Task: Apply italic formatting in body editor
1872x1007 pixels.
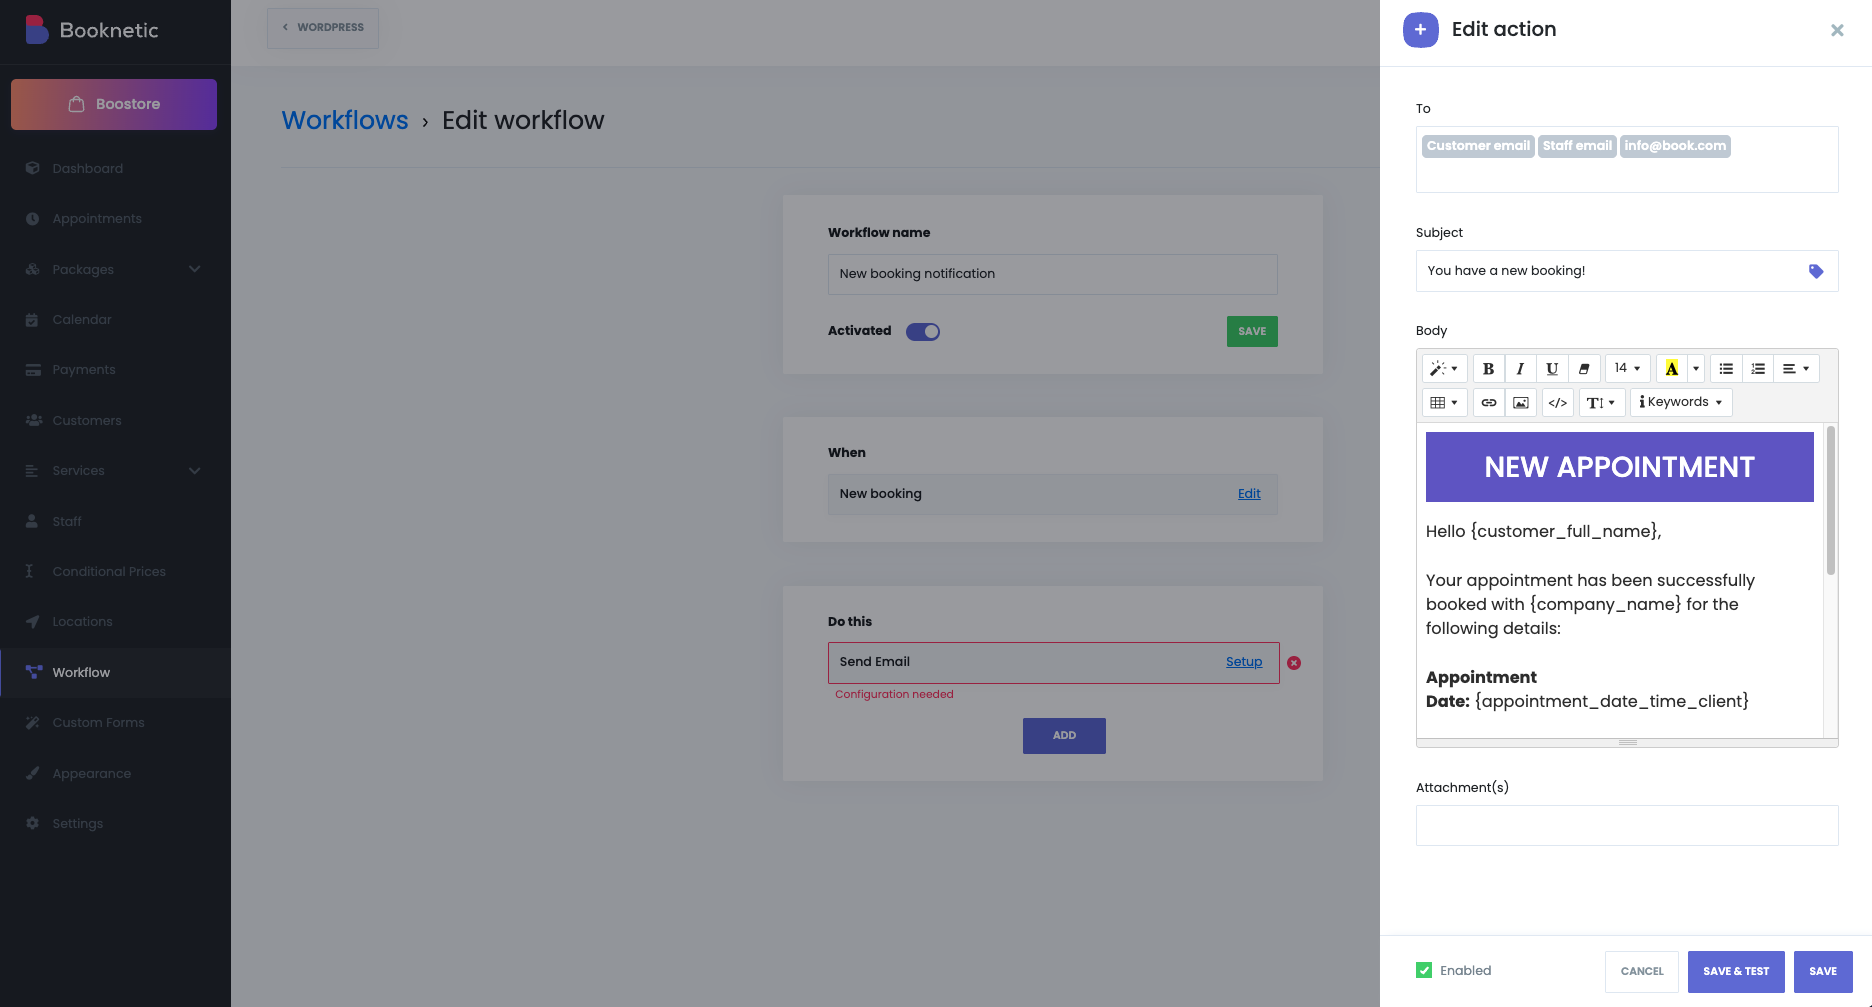Action: pyautogui.click(x=1520, y=369)
